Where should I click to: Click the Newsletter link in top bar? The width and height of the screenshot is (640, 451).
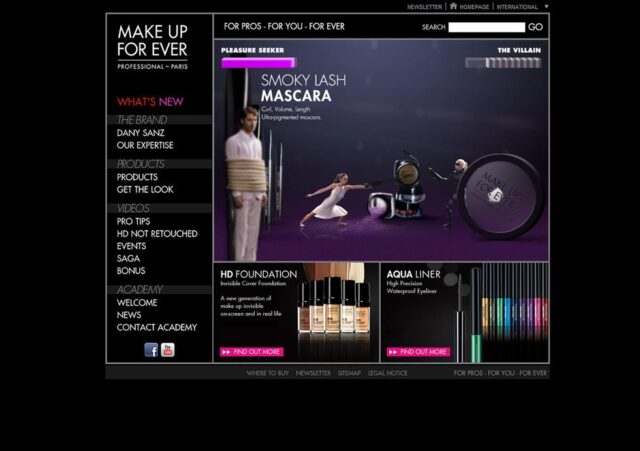tap(424, 7)
